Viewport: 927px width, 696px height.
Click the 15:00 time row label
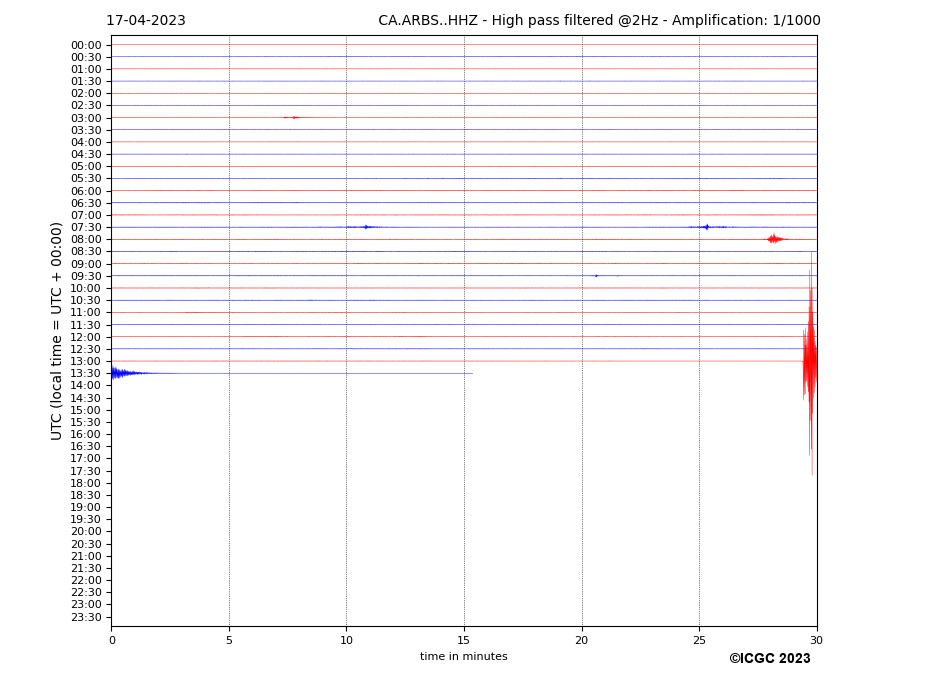pos(86,410)
